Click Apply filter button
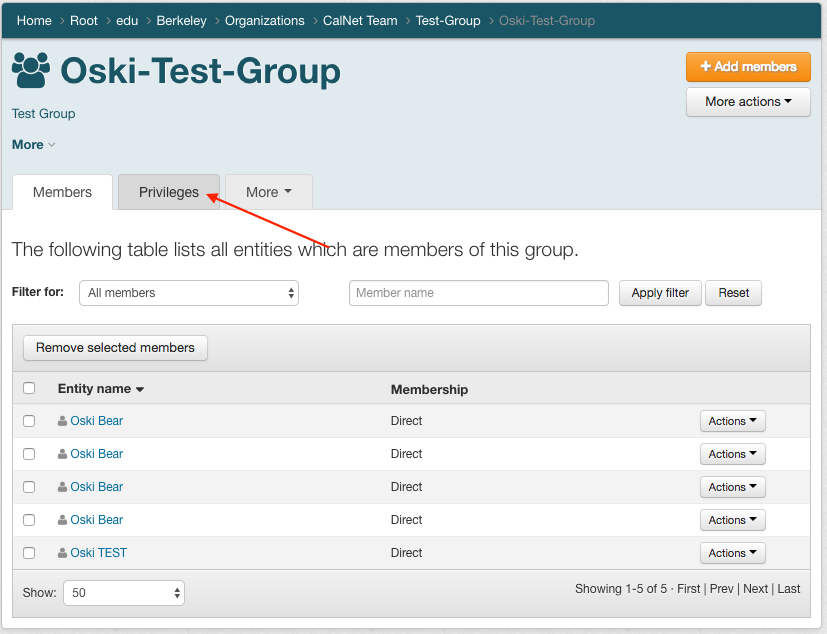 click(660, 293)
